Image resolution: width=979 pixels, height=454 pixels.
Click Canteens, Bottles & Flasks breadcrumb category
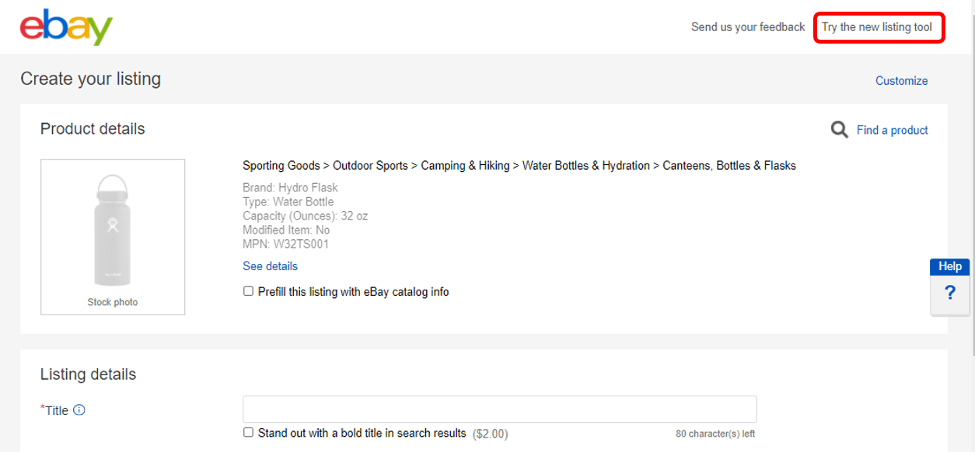click(729, 165)
